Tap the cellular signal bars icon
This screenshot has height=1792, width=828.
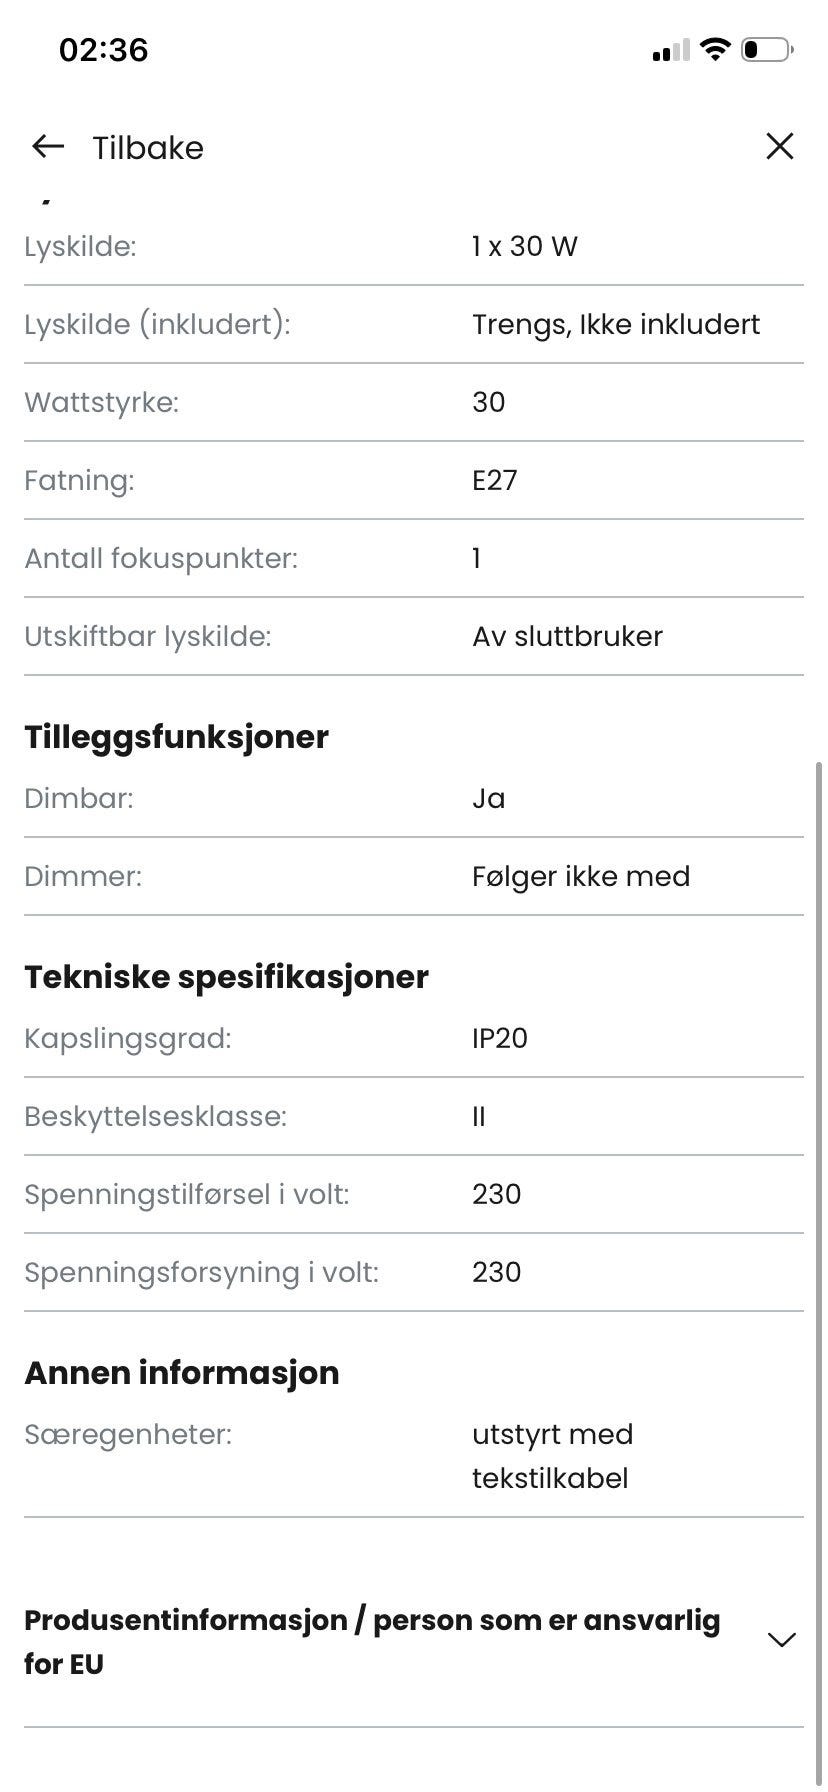(671, 50)
